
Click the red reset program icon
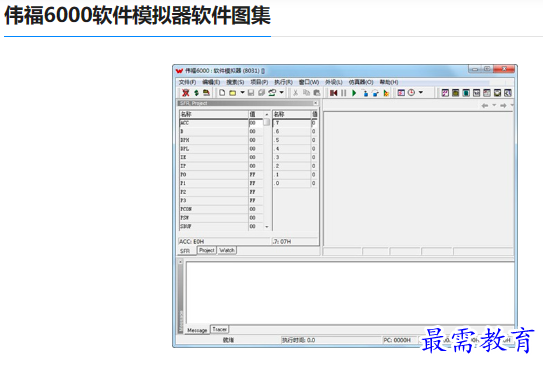[333, 93]
